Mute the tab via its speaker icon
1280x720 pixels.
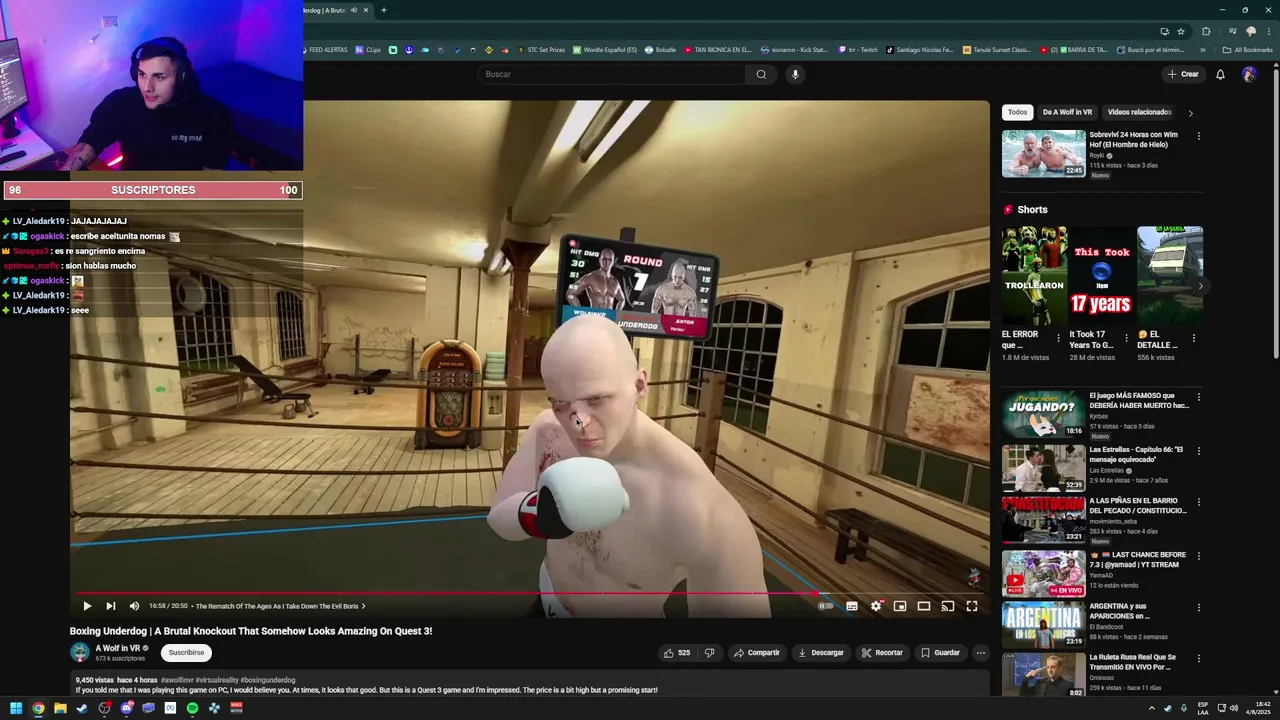pos(353,10)
